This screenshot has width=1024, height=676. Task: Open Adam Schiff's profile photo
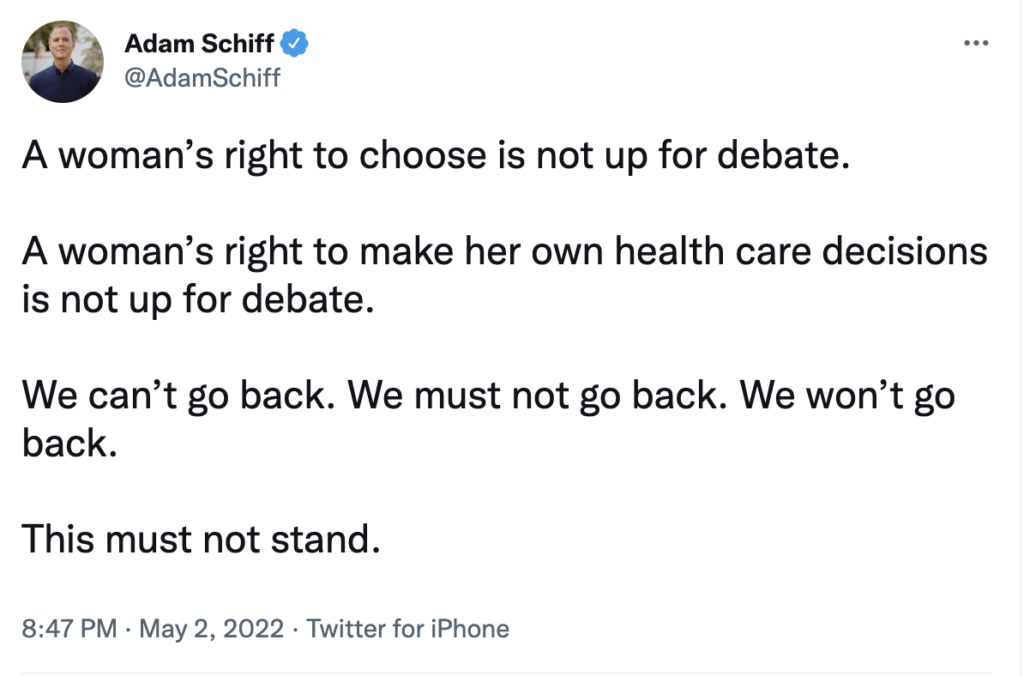pos(62,62)
